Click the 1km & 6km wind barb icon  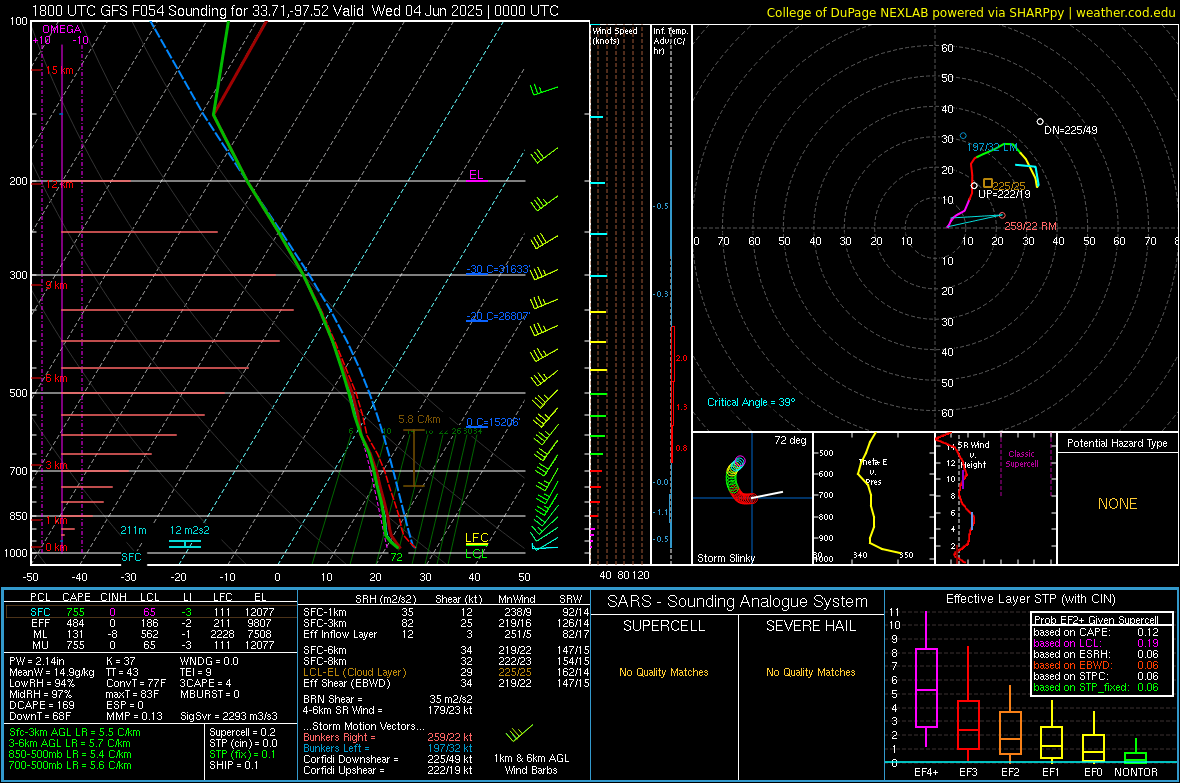[x=519, y=733]
